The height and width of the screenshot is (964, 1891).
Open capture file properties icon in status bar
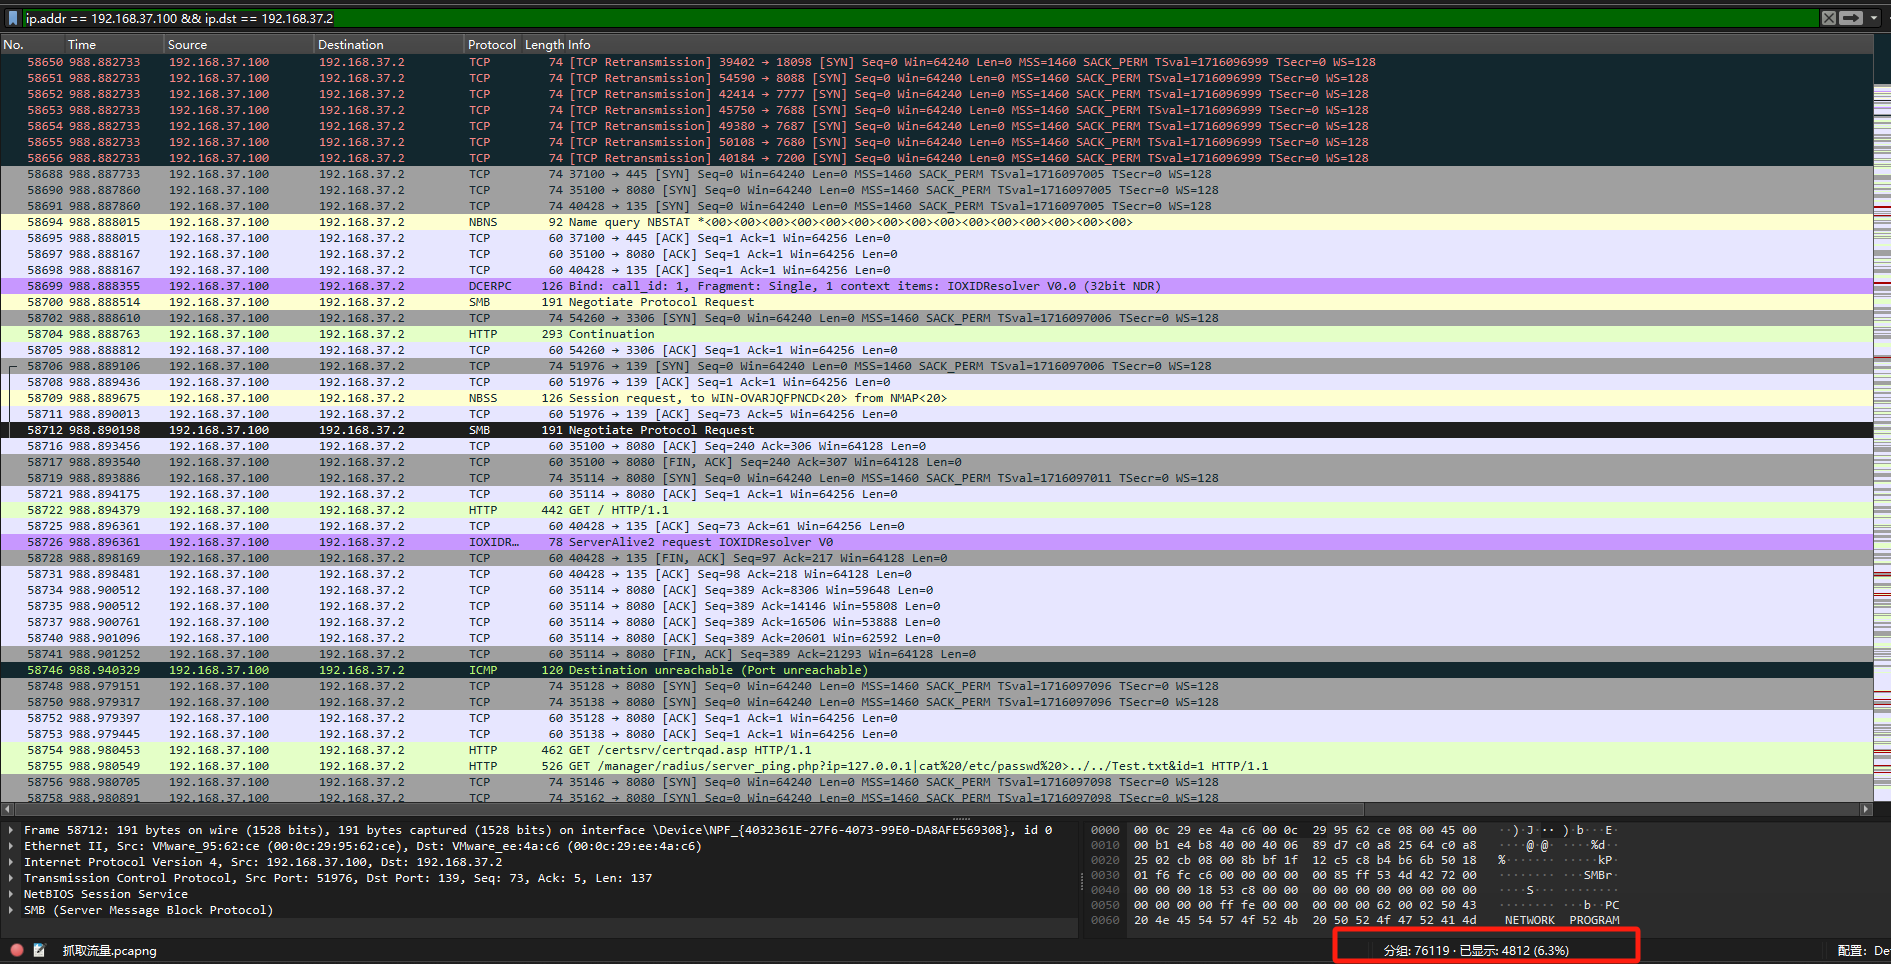click(39, 950)
